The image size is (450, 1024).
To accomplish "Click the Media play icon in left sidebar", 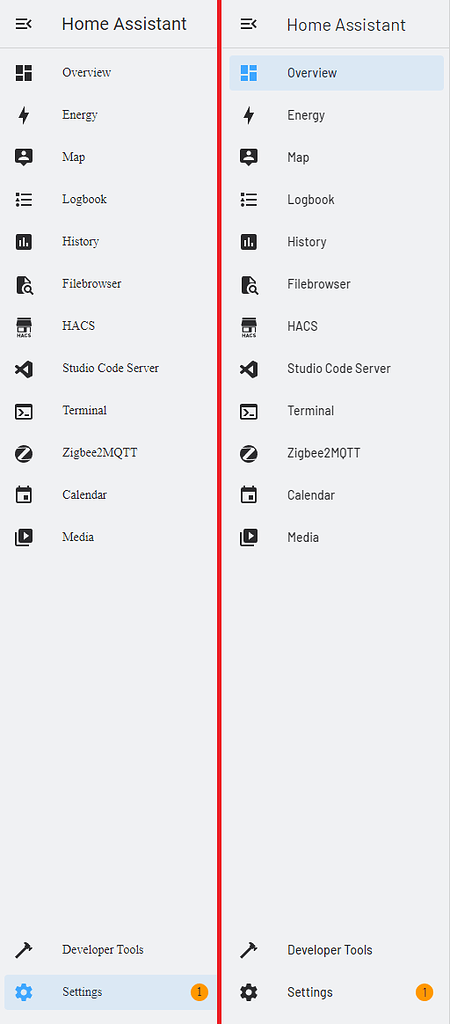I will point(24,537).
